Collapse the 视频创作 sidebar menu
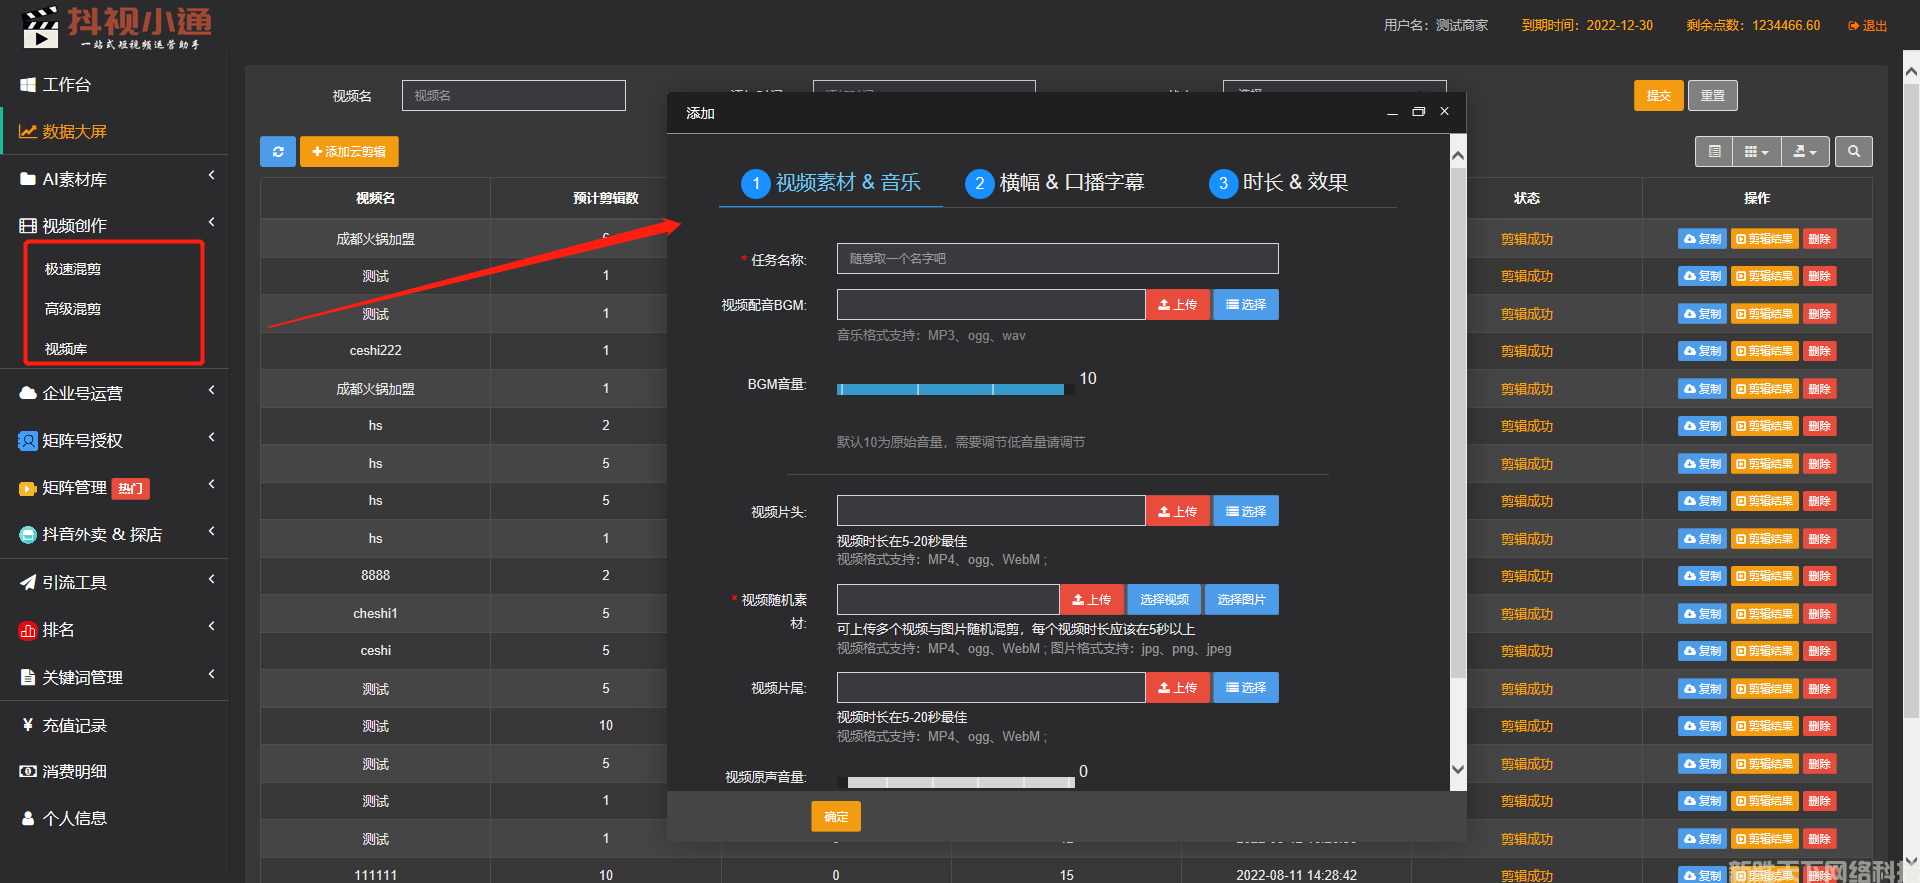 [116, 226]
